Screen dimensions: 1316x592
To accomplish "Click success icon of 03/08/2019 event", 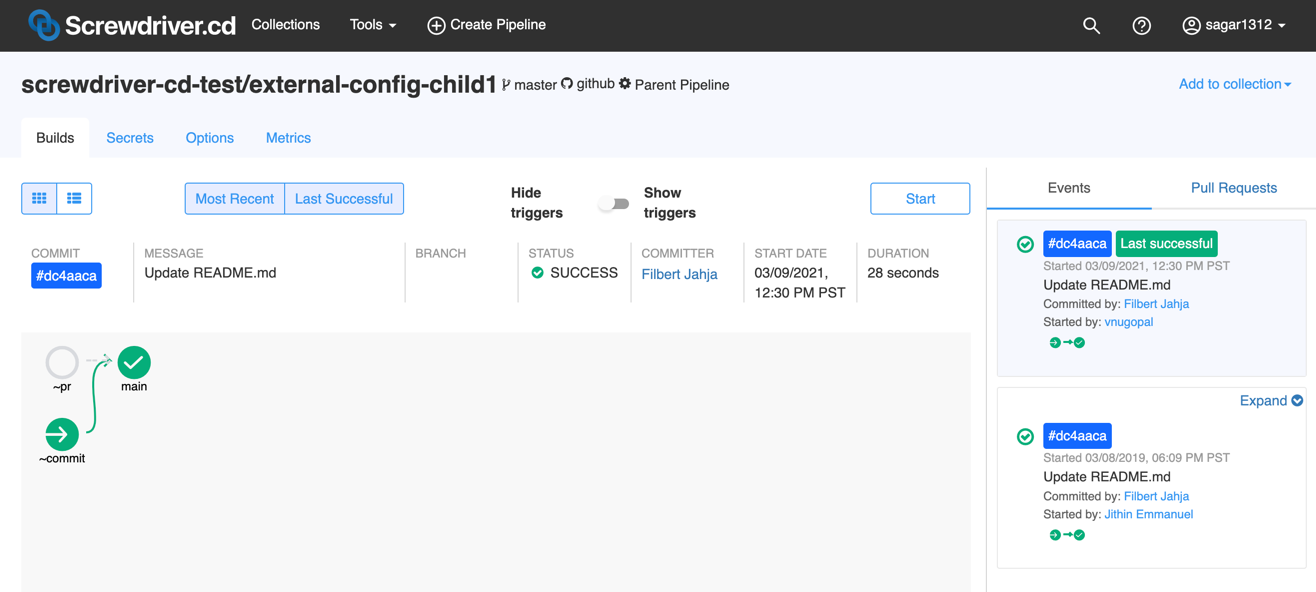I will click(1025, 436).
